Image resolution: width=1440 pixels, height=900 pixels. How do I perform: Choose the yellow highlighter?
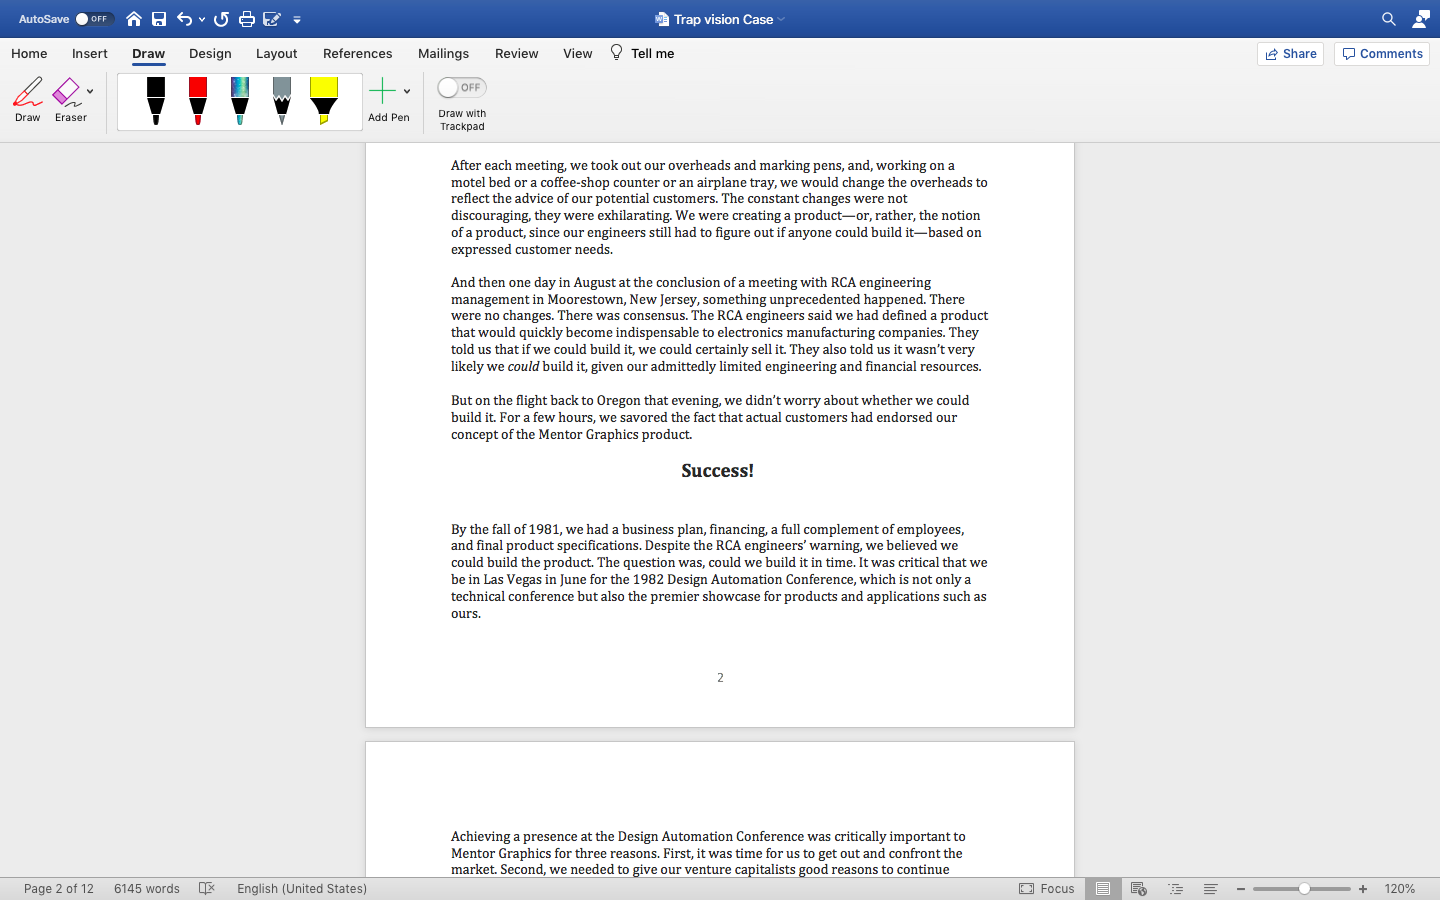click(x=324, y=101)
